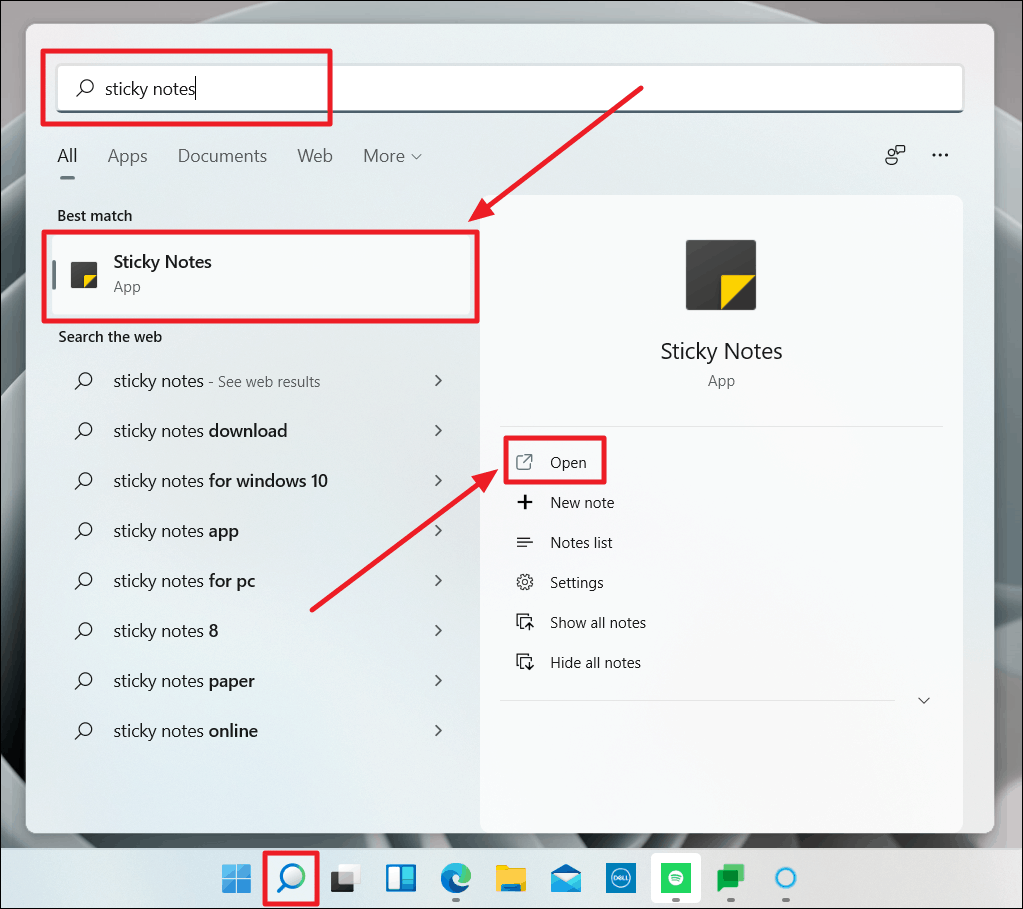Show all notes in Sticky Notes

[597, 622]
